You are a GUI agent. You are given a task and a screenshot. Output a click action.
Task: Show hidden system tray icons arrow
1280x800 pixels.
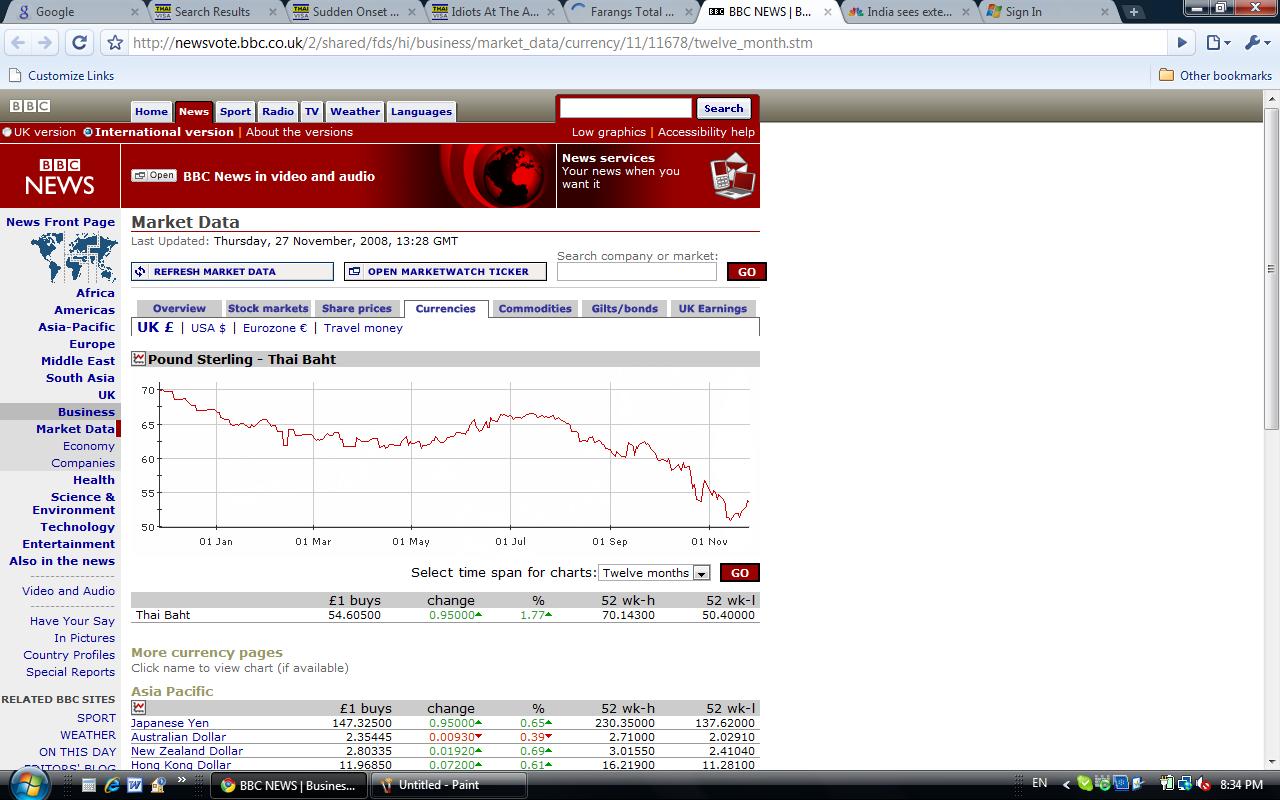[1066, 785]
